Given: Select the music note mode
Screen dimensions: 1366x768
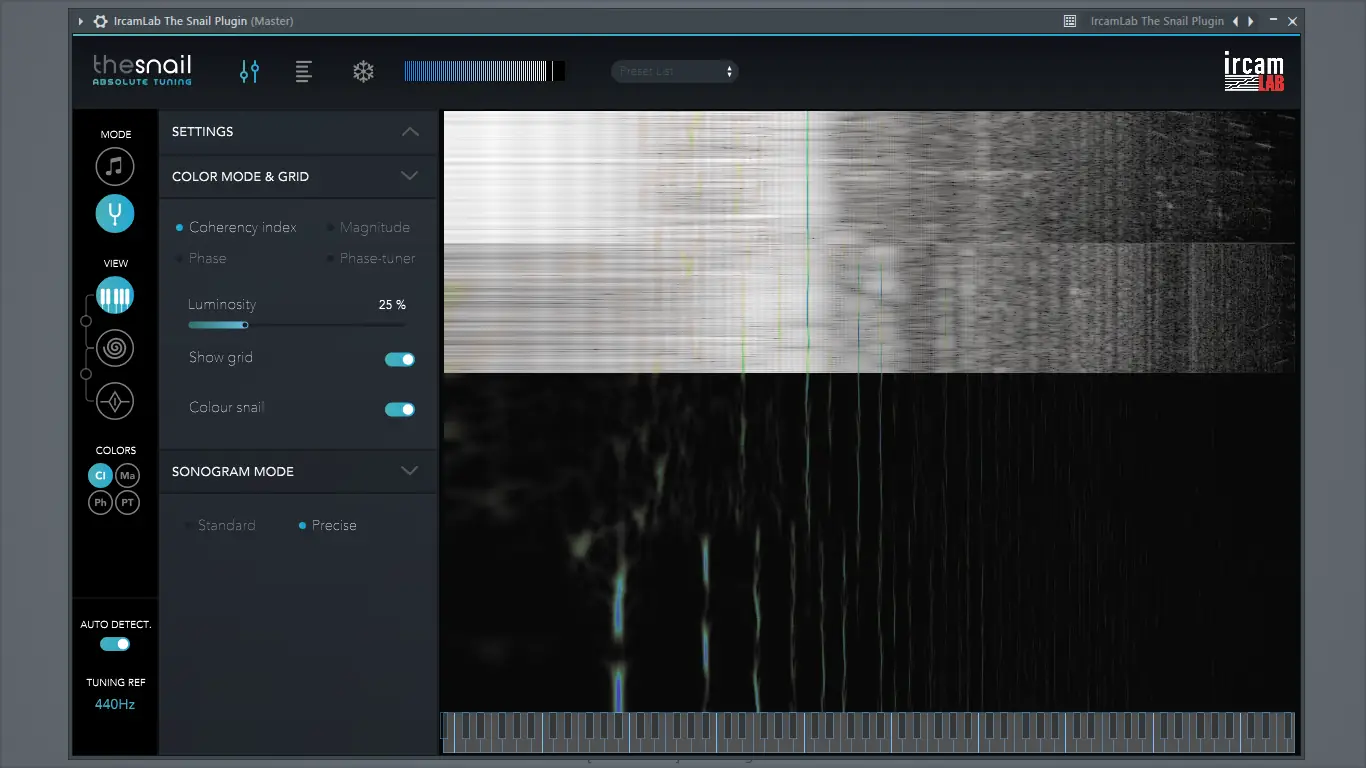Looking at the screenshot, I should click(115, 166).
